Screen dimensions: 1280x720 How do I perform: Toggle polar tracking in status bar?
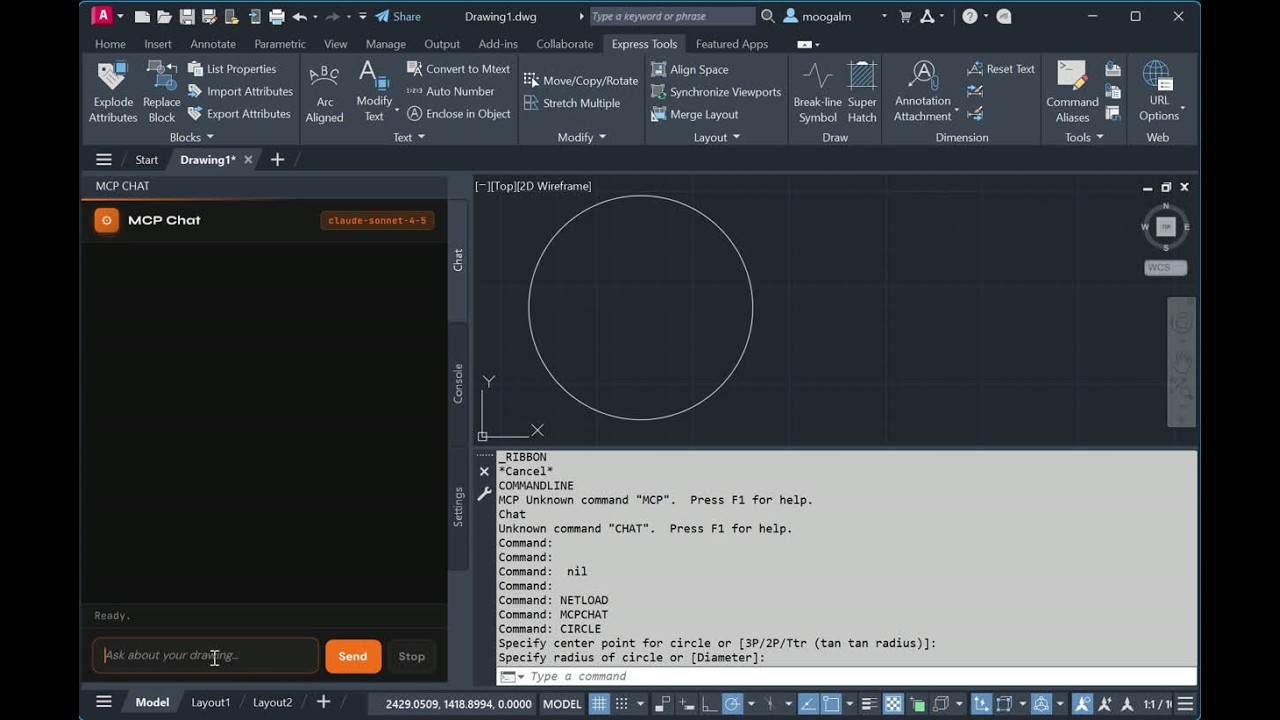[x=732, y=703]
